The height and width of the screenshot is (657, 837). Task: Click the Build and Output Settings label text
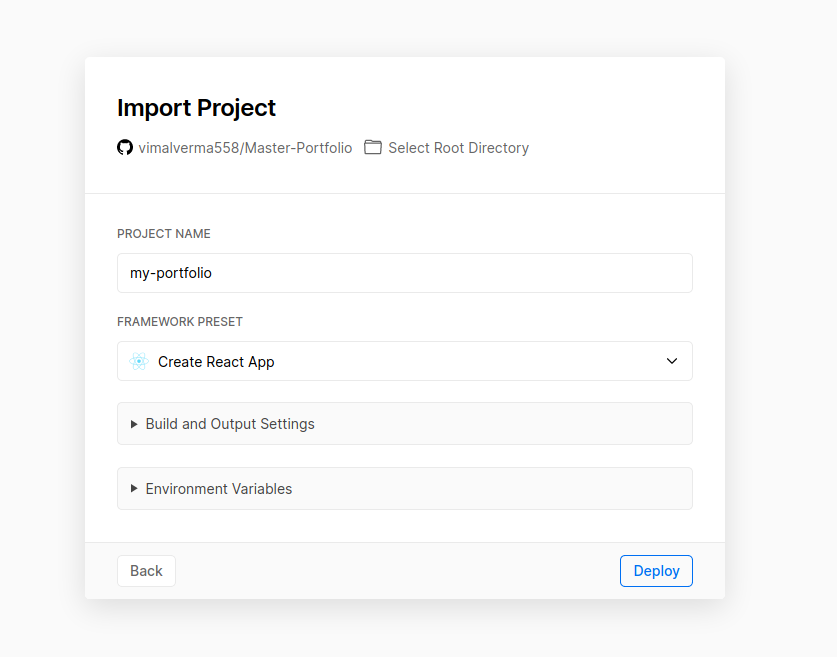click(230, 424)
